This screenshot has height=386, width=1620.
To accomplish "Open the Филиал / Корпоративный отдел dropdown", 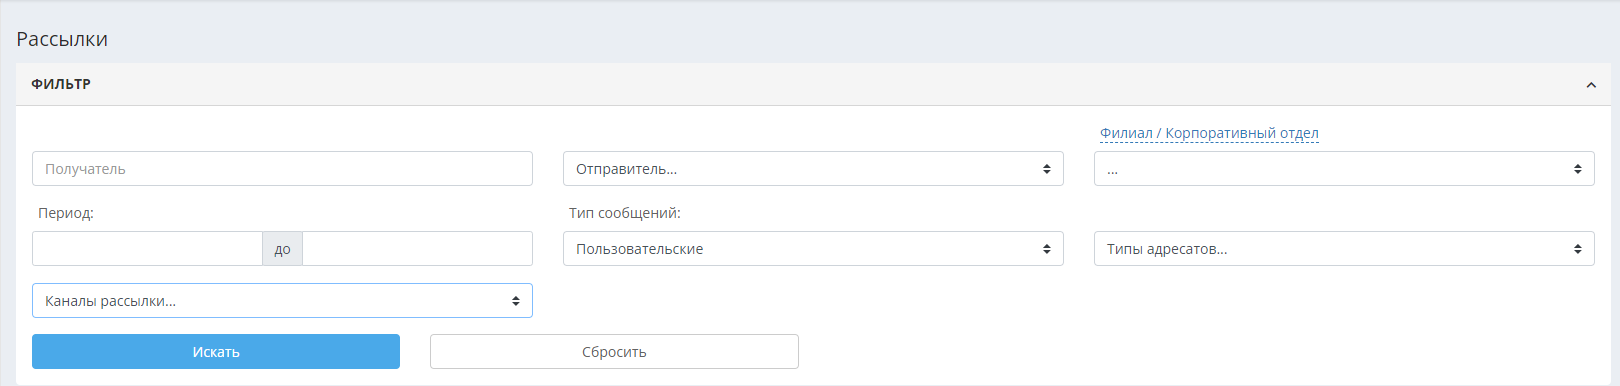I will tap(1344, 169).
